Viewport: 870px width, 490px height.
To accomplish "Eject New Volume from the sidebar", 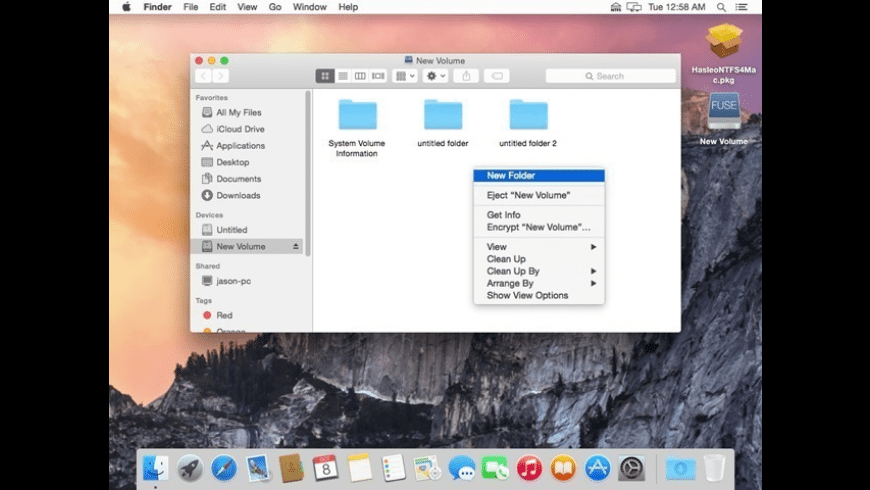I will [295, 246].
